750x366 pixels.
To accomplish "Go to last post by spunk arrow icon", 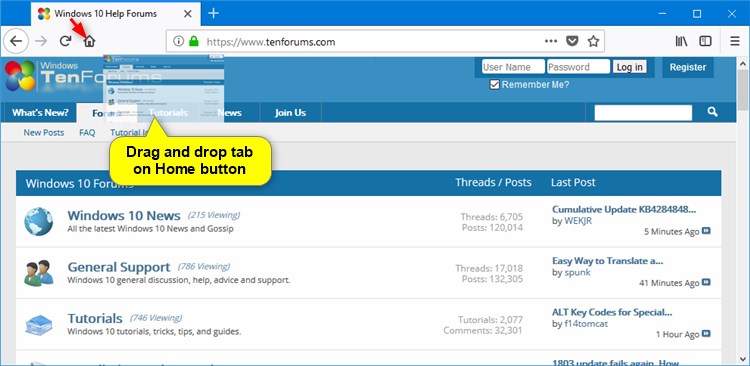I will point(706,282).
